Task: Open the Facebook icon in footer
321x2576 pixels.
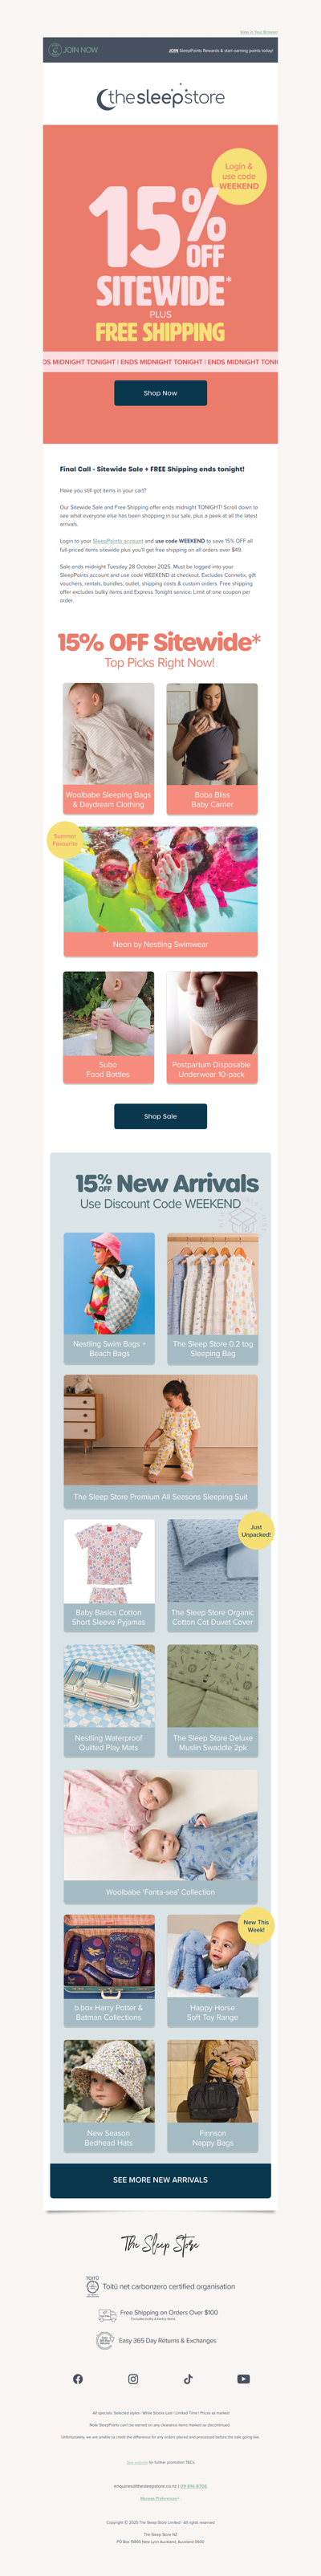Action: click(x=78, y=2379)
